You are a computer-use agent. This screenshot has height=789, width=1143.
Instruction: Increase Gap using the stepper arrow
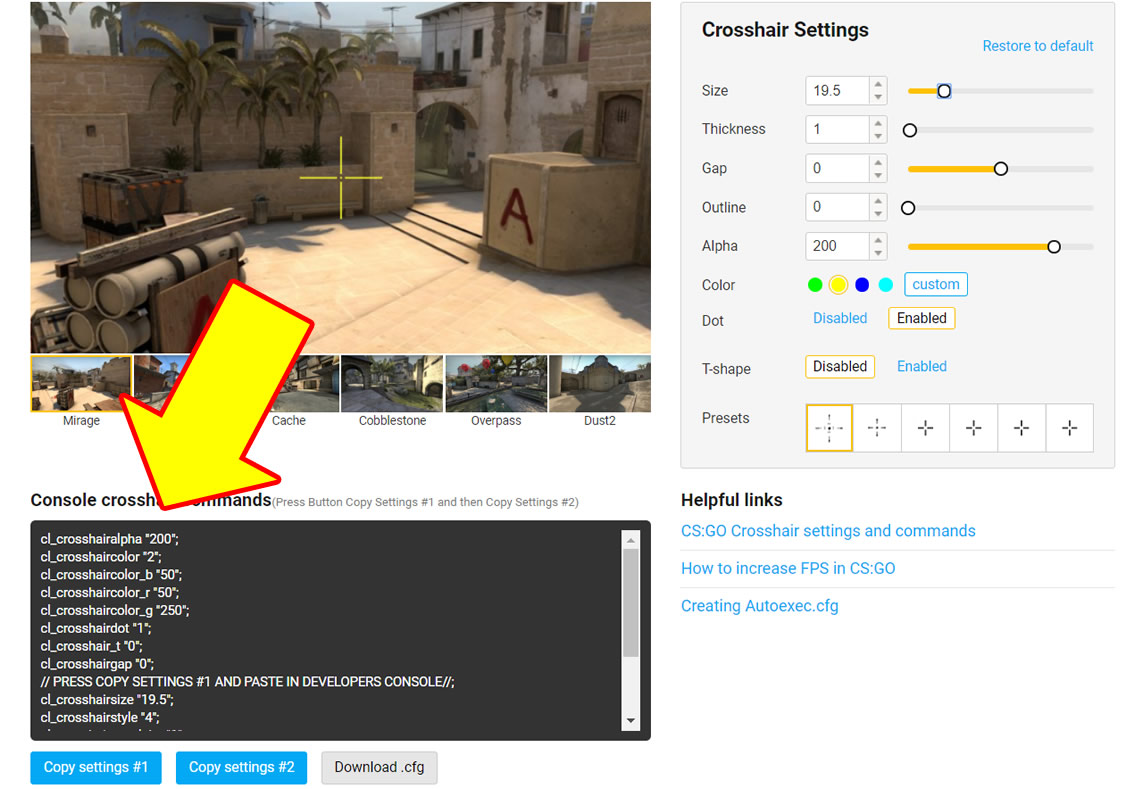click(877, 162)
